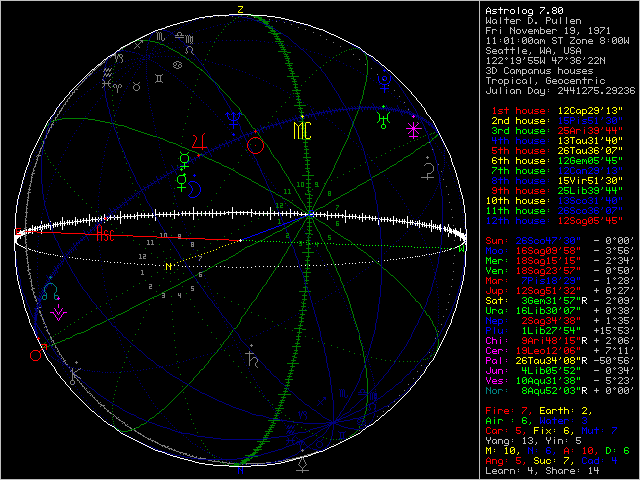Select the red Asc ascendant label
Image resolution: width=640 pixels, height=480 pixels.
click(104, 236)
